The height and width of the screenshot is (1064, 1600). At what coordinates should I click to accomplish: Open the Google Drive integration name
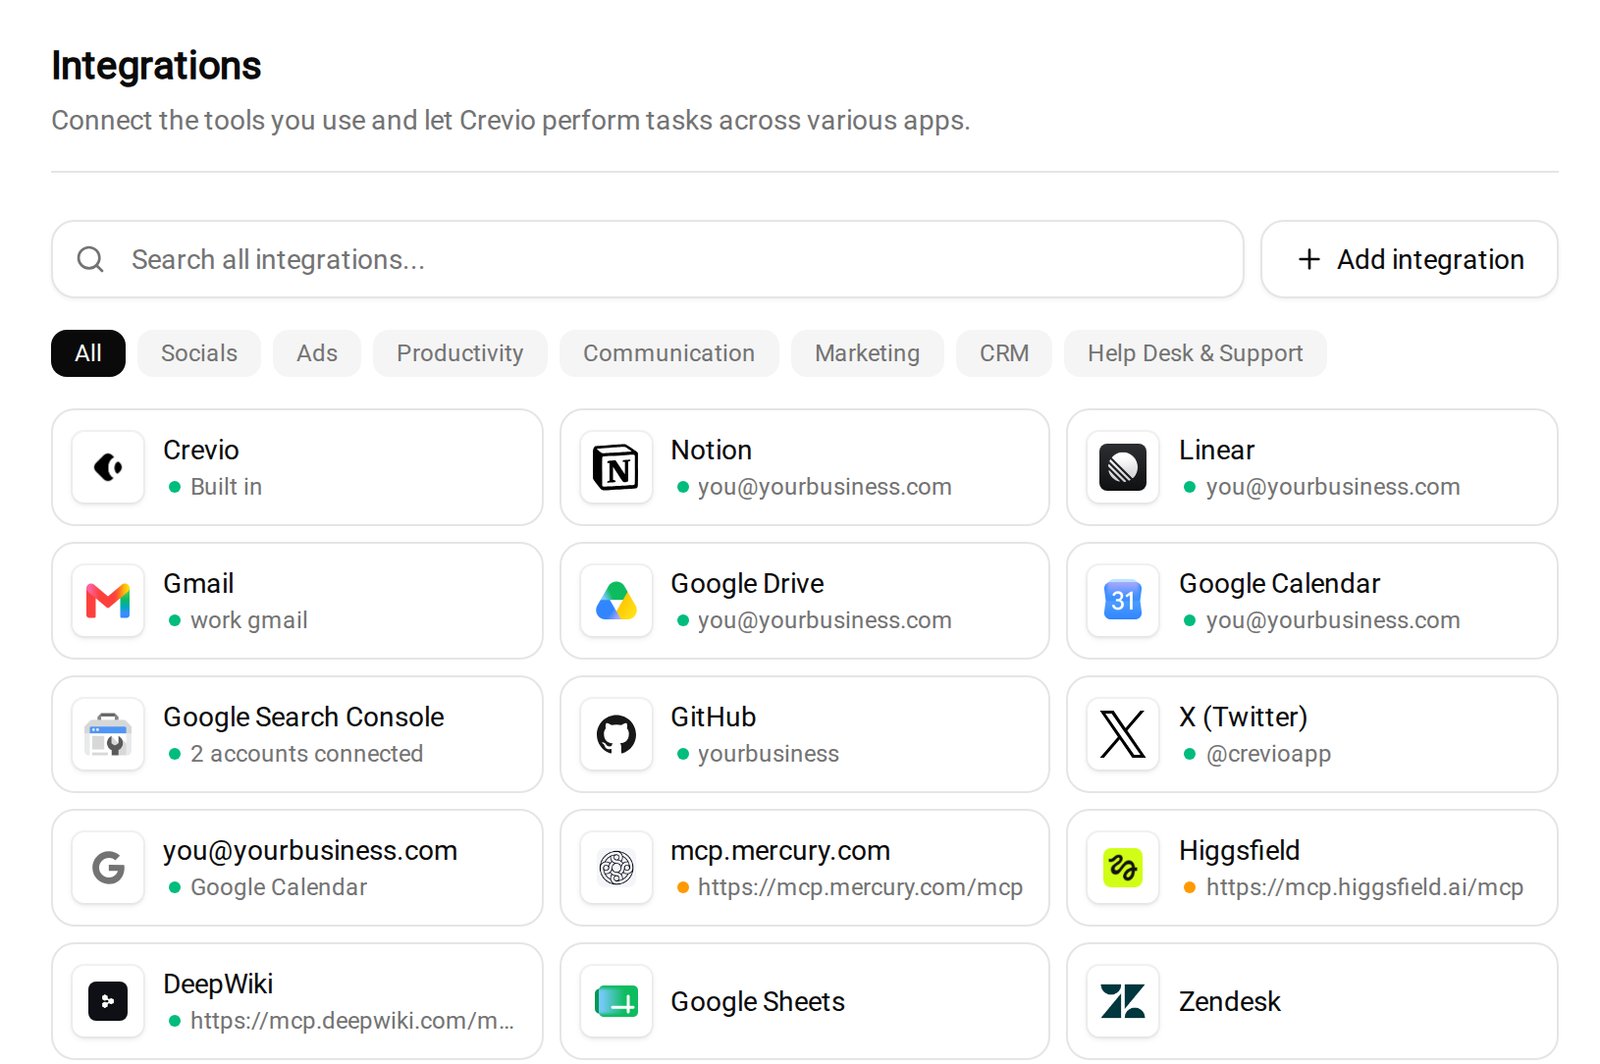[x=747, y=583]
